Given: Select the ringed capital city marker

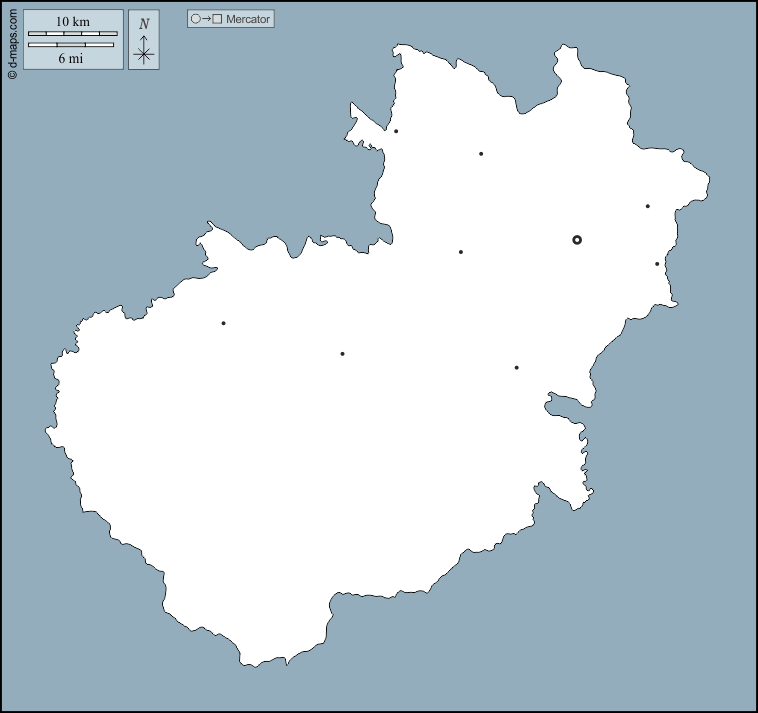Looking at the screenshot, I should click(577, 240).
